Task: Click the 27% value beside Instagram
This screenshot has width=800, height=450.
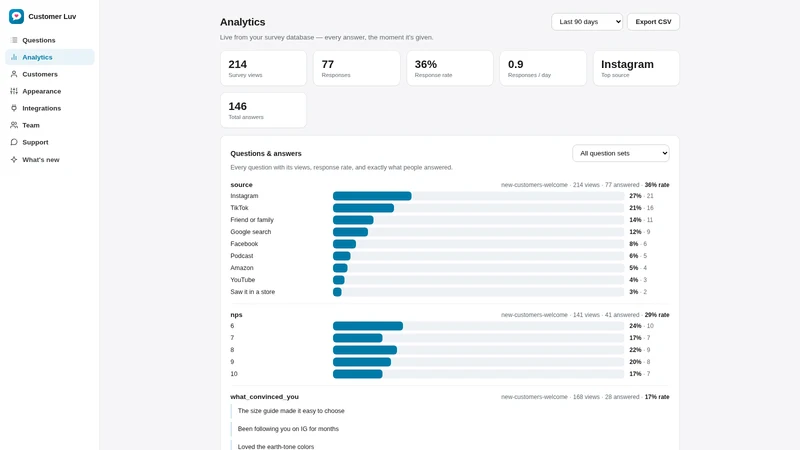Action: pyautogui.click(x=635, y=196)
